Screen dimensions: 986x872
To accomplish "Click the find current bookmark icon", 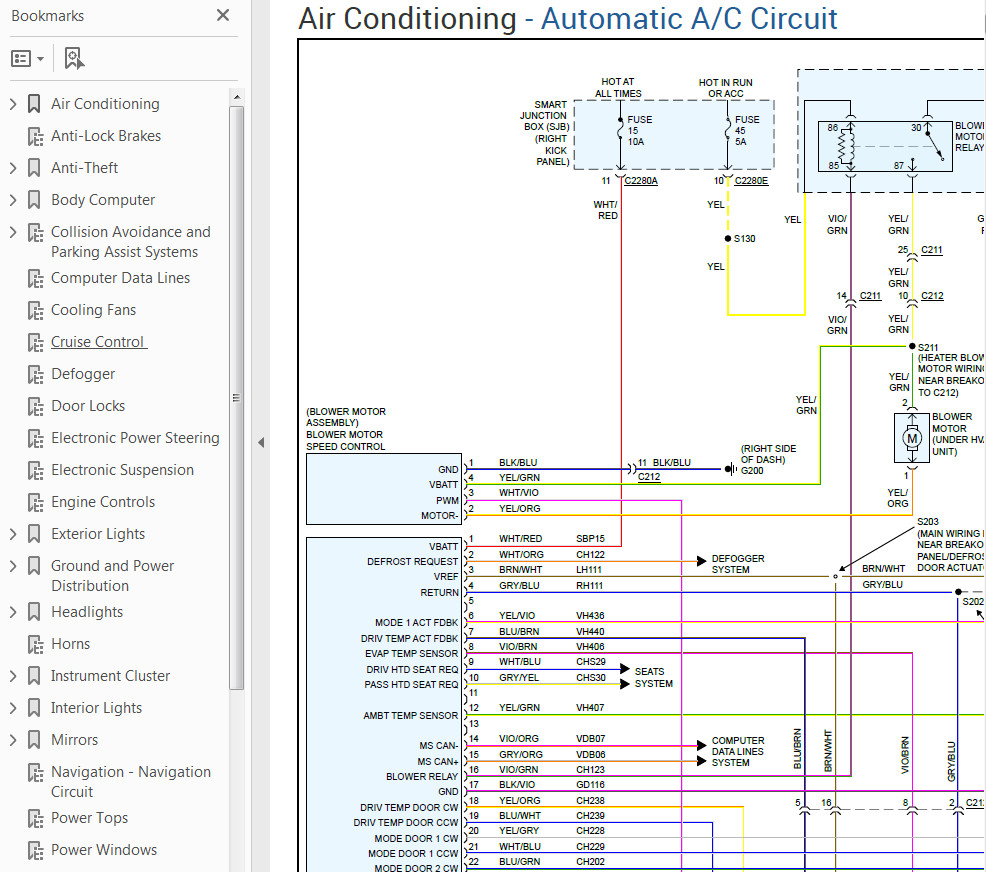I will click(x=74, y=58).
